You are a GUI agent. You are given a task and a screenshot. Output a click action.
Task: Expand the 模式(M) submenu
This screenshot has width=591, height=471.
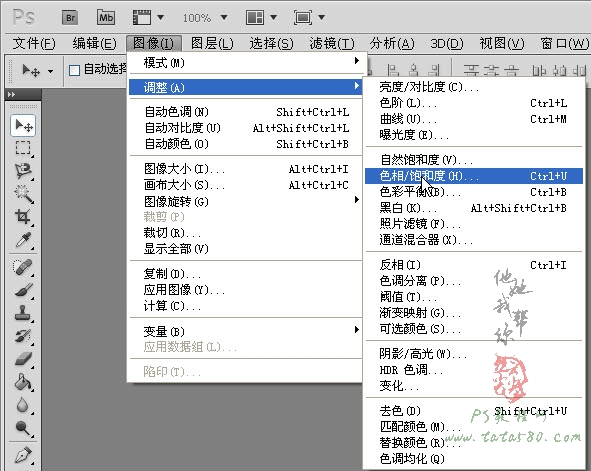point(247,62)
